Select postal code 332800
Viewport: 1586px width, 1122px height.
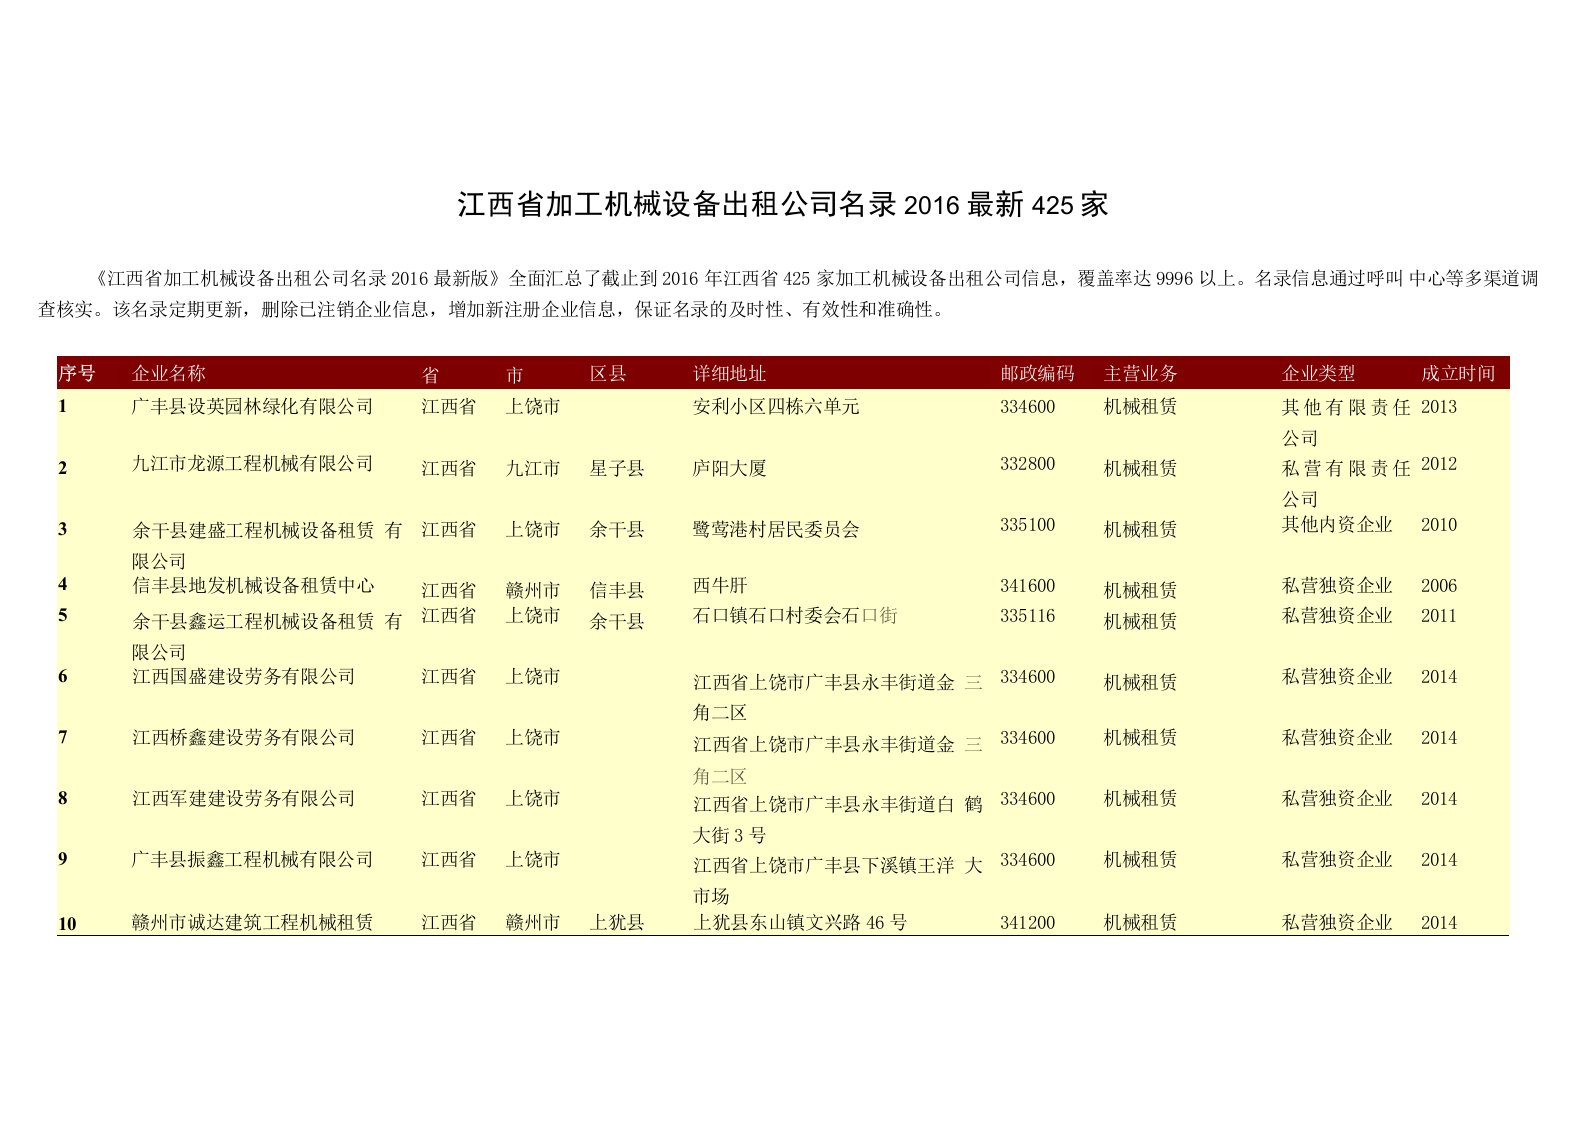pos(1027,464)
